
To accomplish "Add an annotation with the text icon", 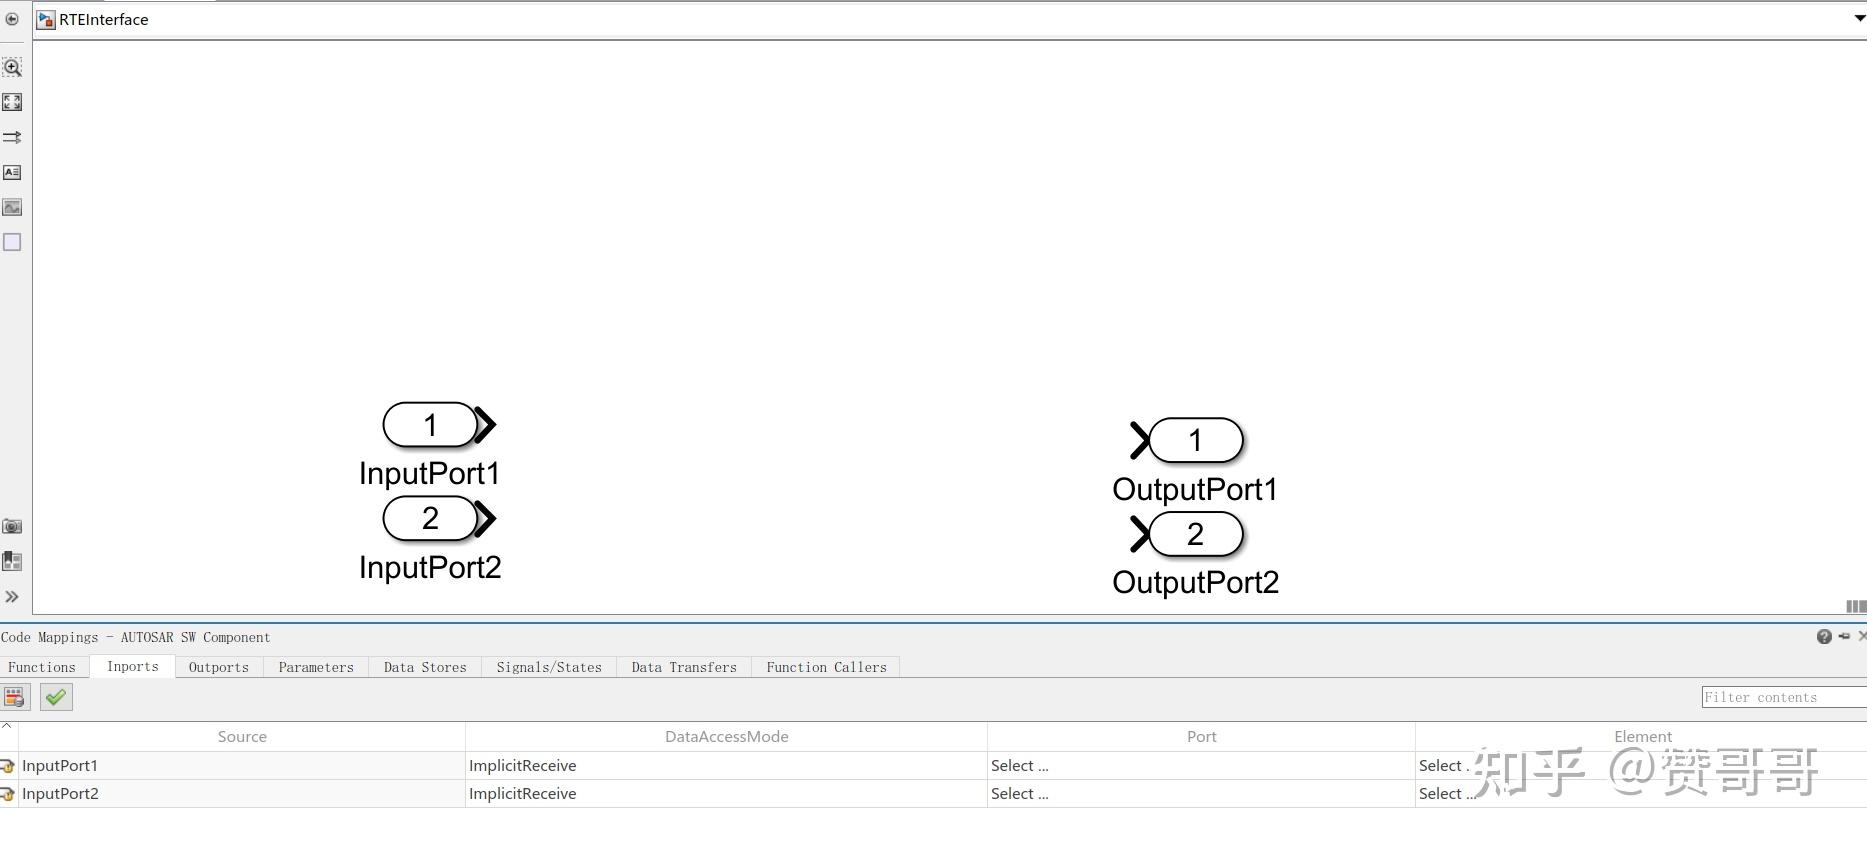I will tap(12, 172).
